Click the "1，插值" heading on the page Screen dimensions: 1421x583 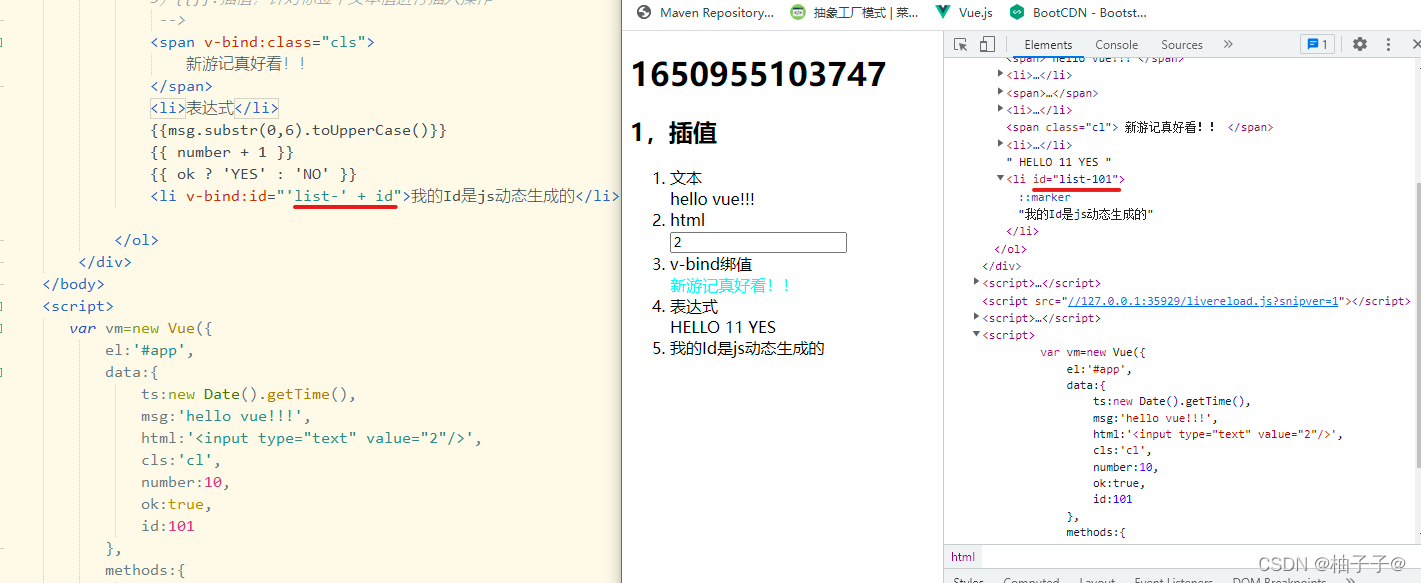[x=674, y=133]
